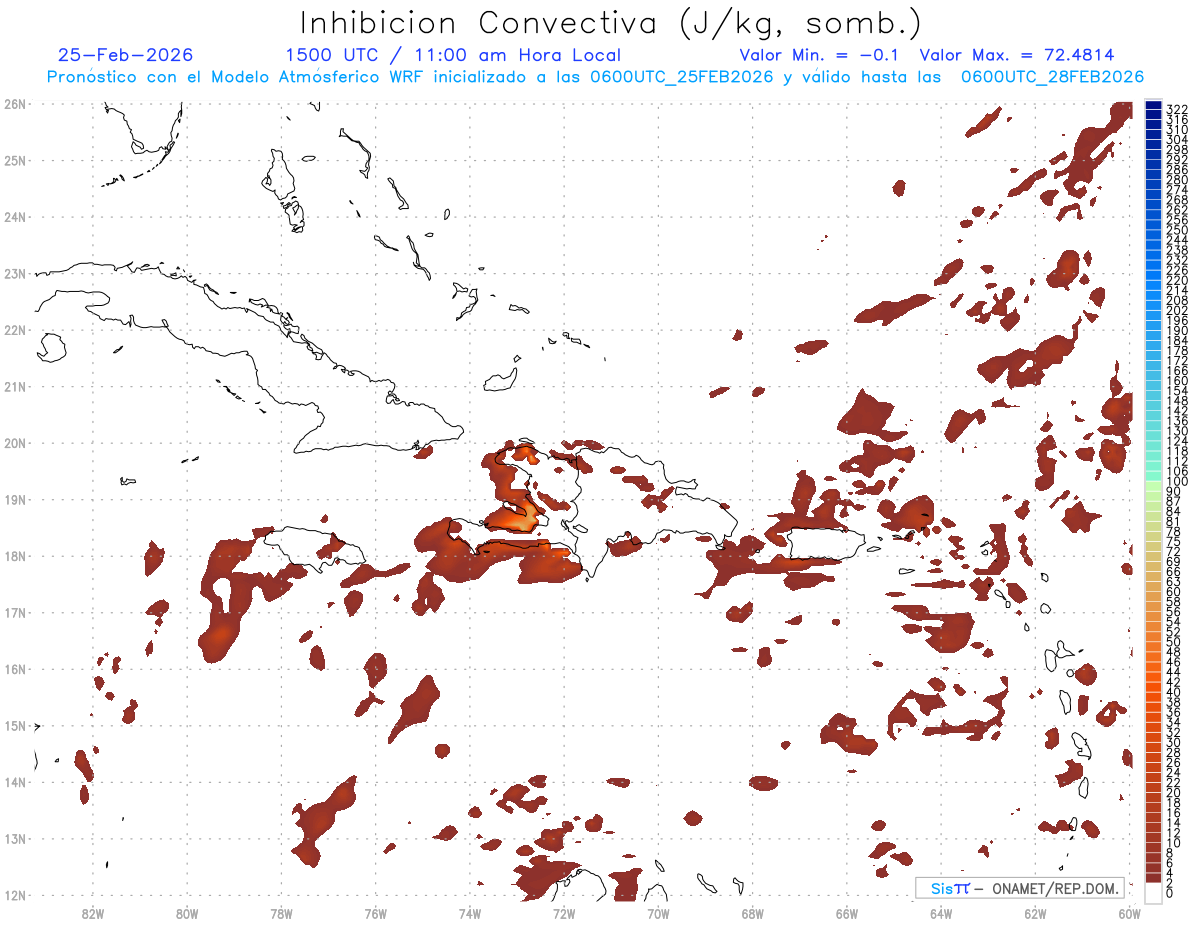Image resolution: width=1200 pixels, height=927 pixels.
Task: Select the "Valor Max. = 72.4814" label
Action: coord(1017,55)
